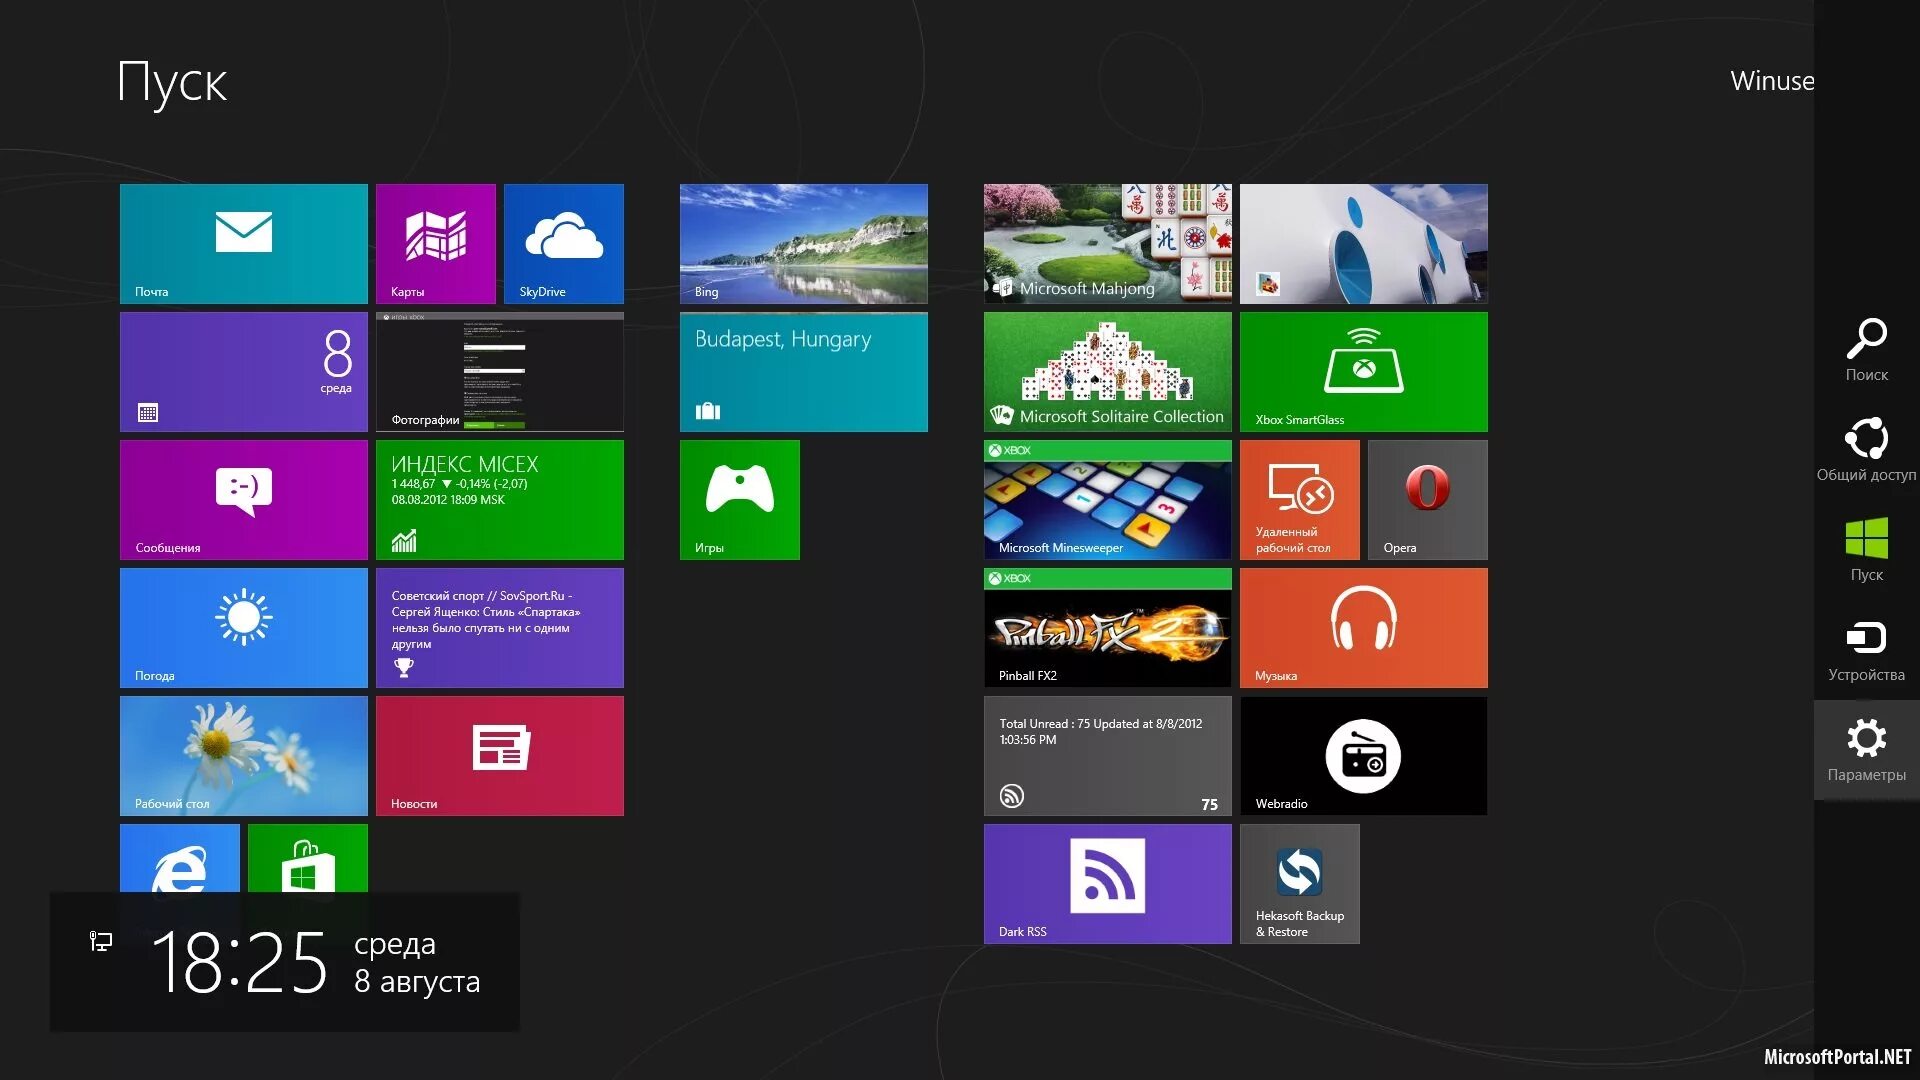
Task: Open the Xbox SmartGlass tile
Action: click(1363, 371)
